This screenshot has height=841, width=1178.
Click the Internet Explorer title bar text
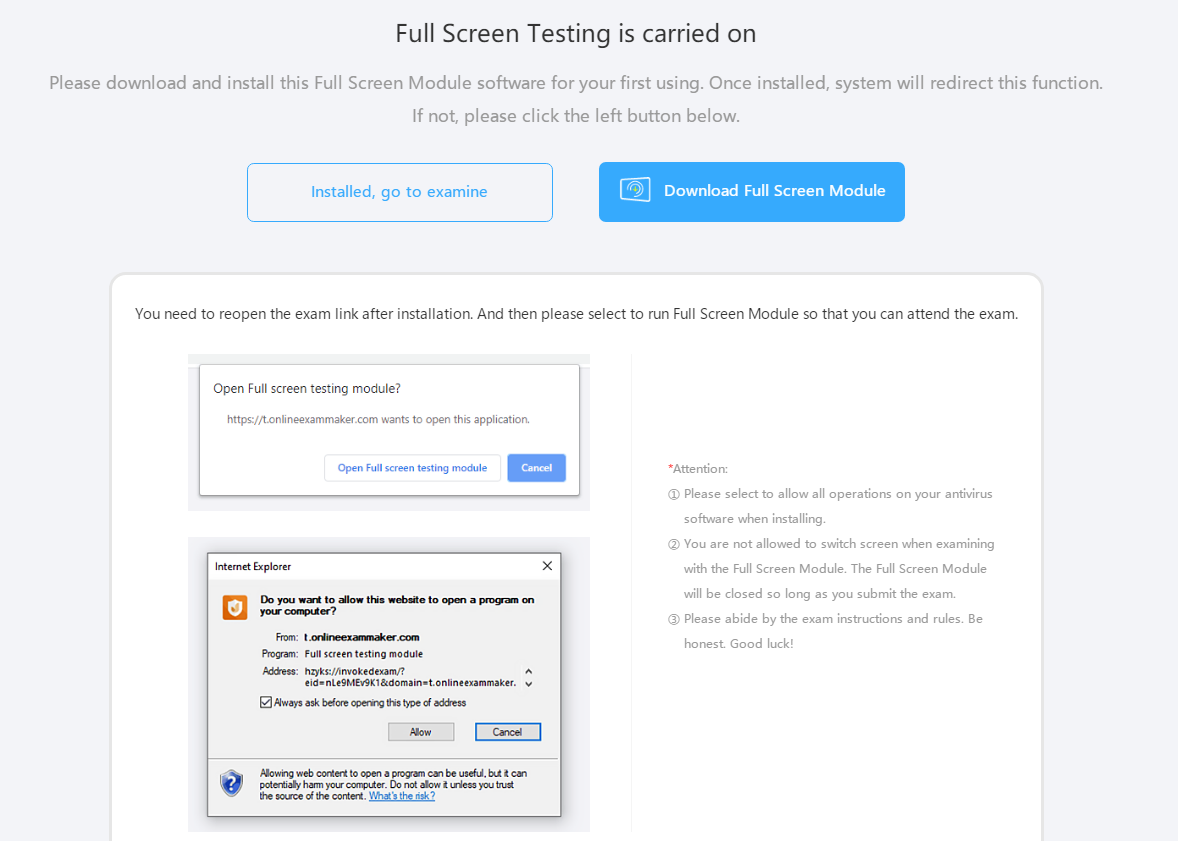point(253,567)
